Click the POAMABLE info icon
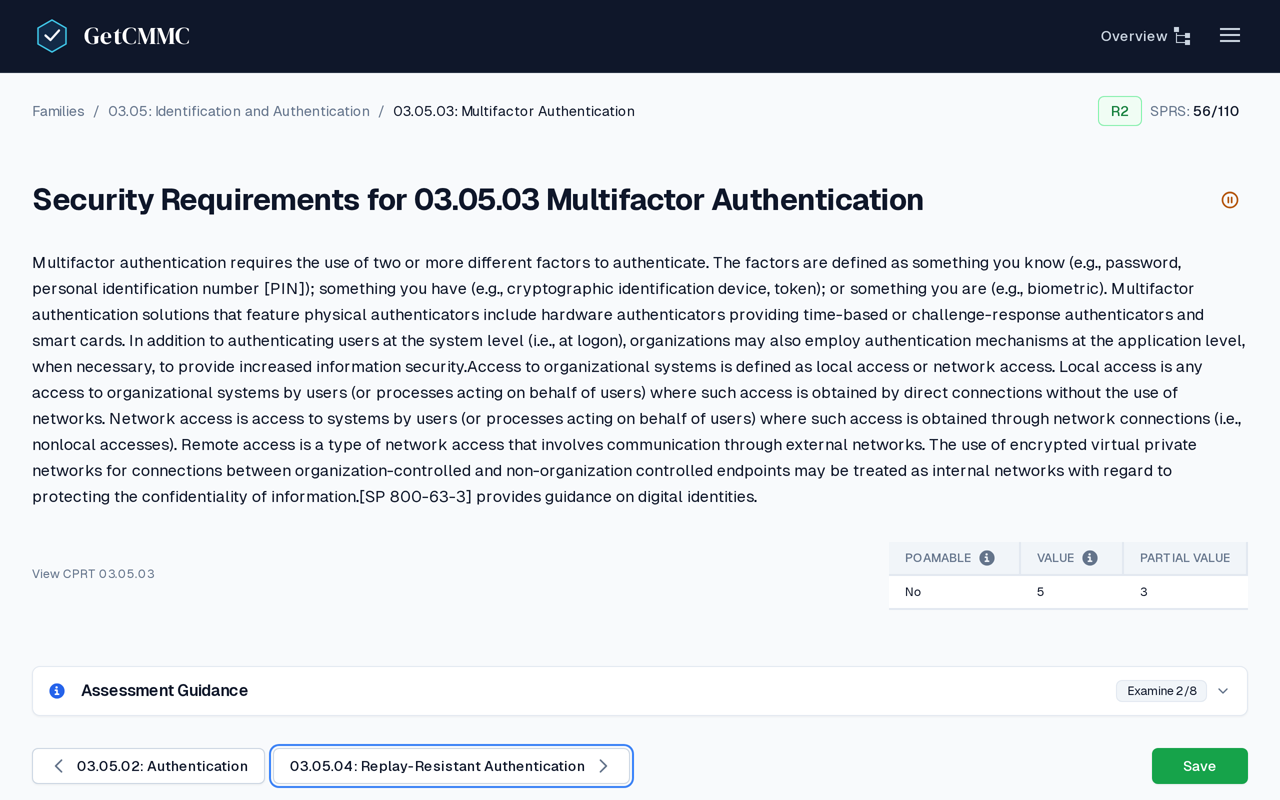1280x800 pixels. (987, 558)
